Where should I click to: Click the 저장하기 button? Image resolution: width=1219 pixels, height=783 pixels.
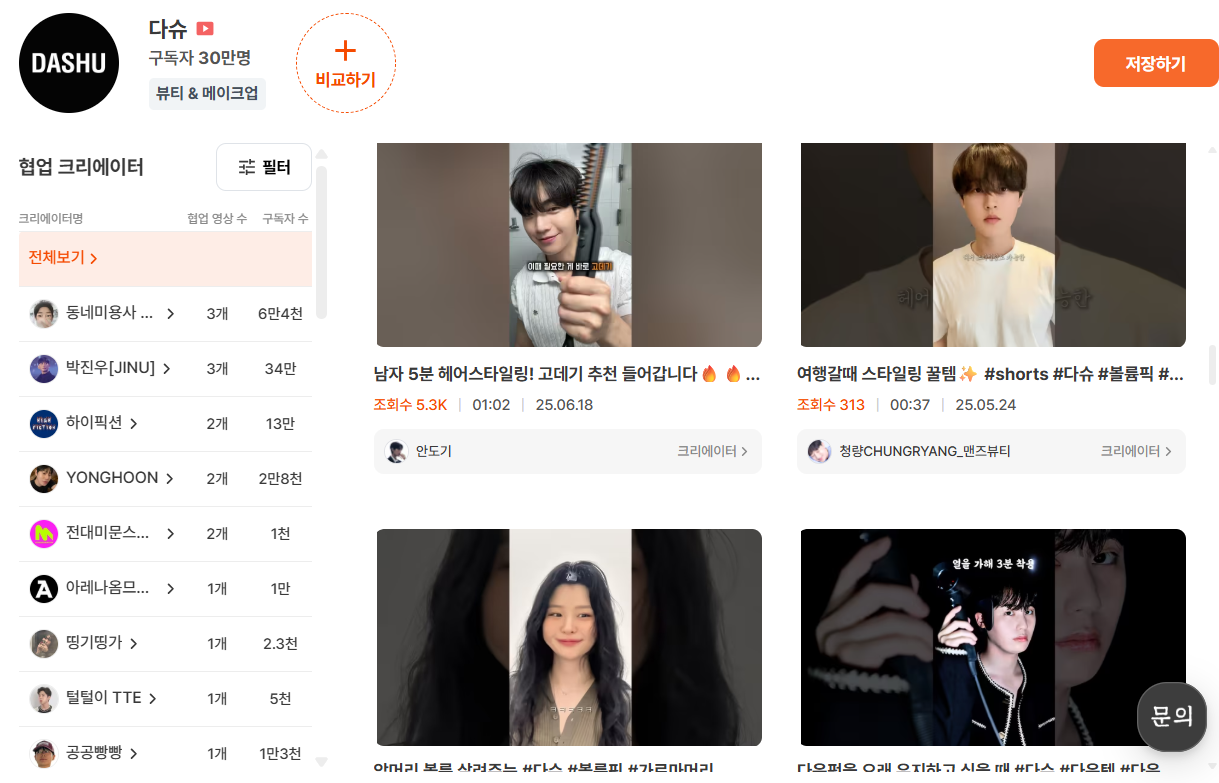[1155, 63]
